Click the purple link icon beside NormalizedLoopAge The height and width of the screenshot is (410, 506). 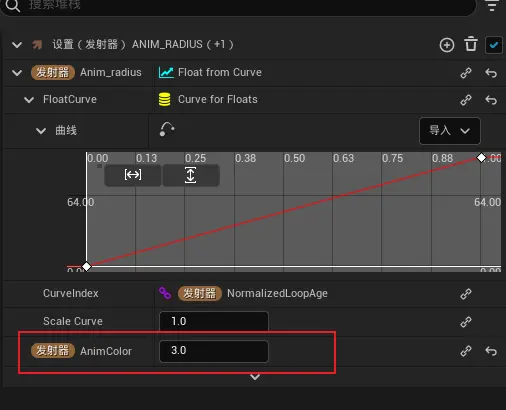(165, 293)
